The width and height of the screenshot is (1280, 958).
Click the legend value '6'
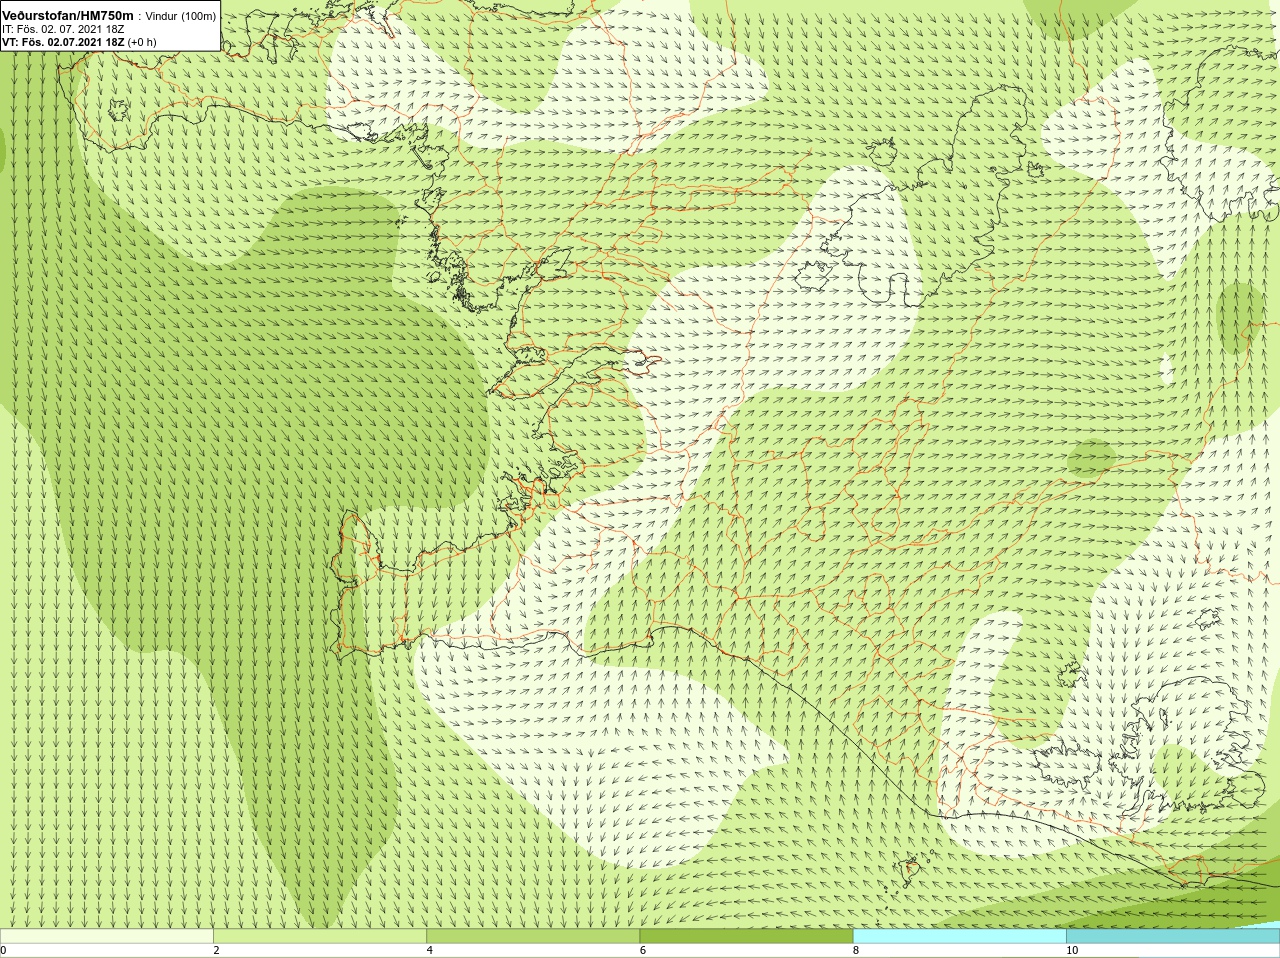click(643, 950)
